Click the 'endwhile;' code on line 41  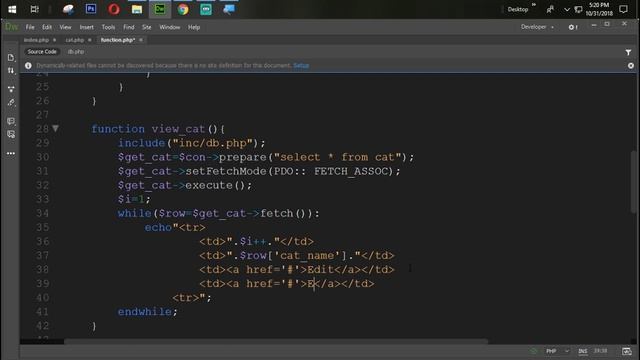(148, 311)
